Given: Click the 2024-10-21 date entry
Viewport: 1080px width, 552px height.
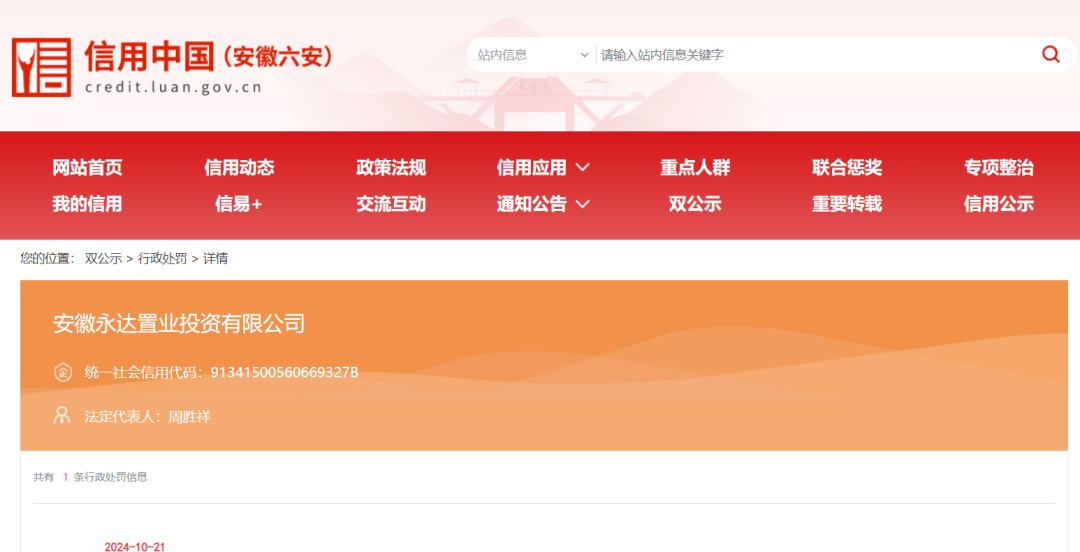Looking at the screenshot, I should point(135,546).
